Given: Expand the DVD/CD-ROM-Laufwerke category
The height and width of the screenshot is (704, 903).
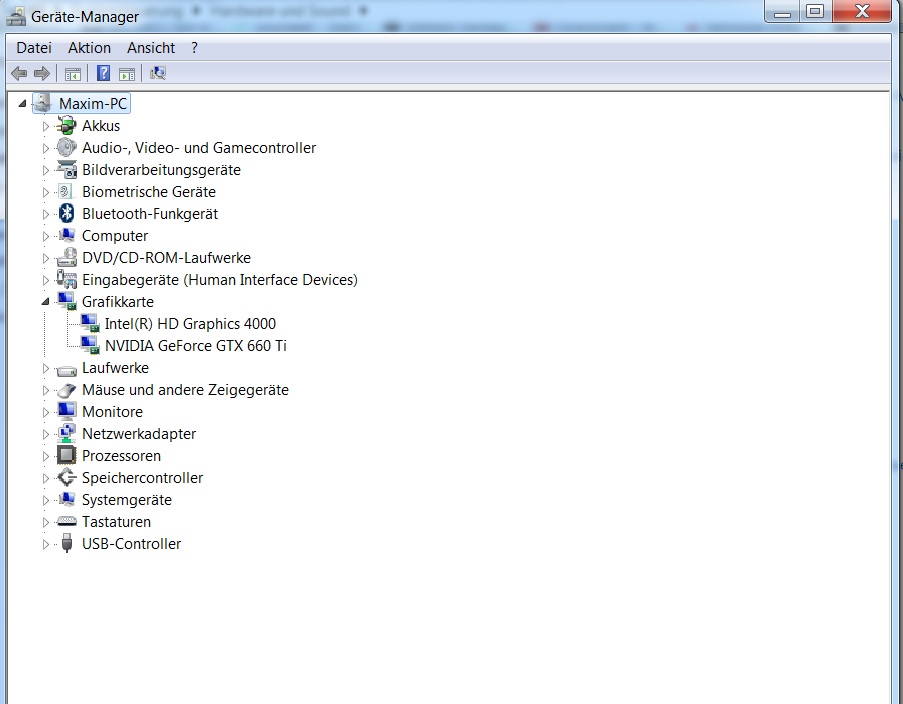Looking at the screenshot, I should pyautogui.click(x=45, y=258).
